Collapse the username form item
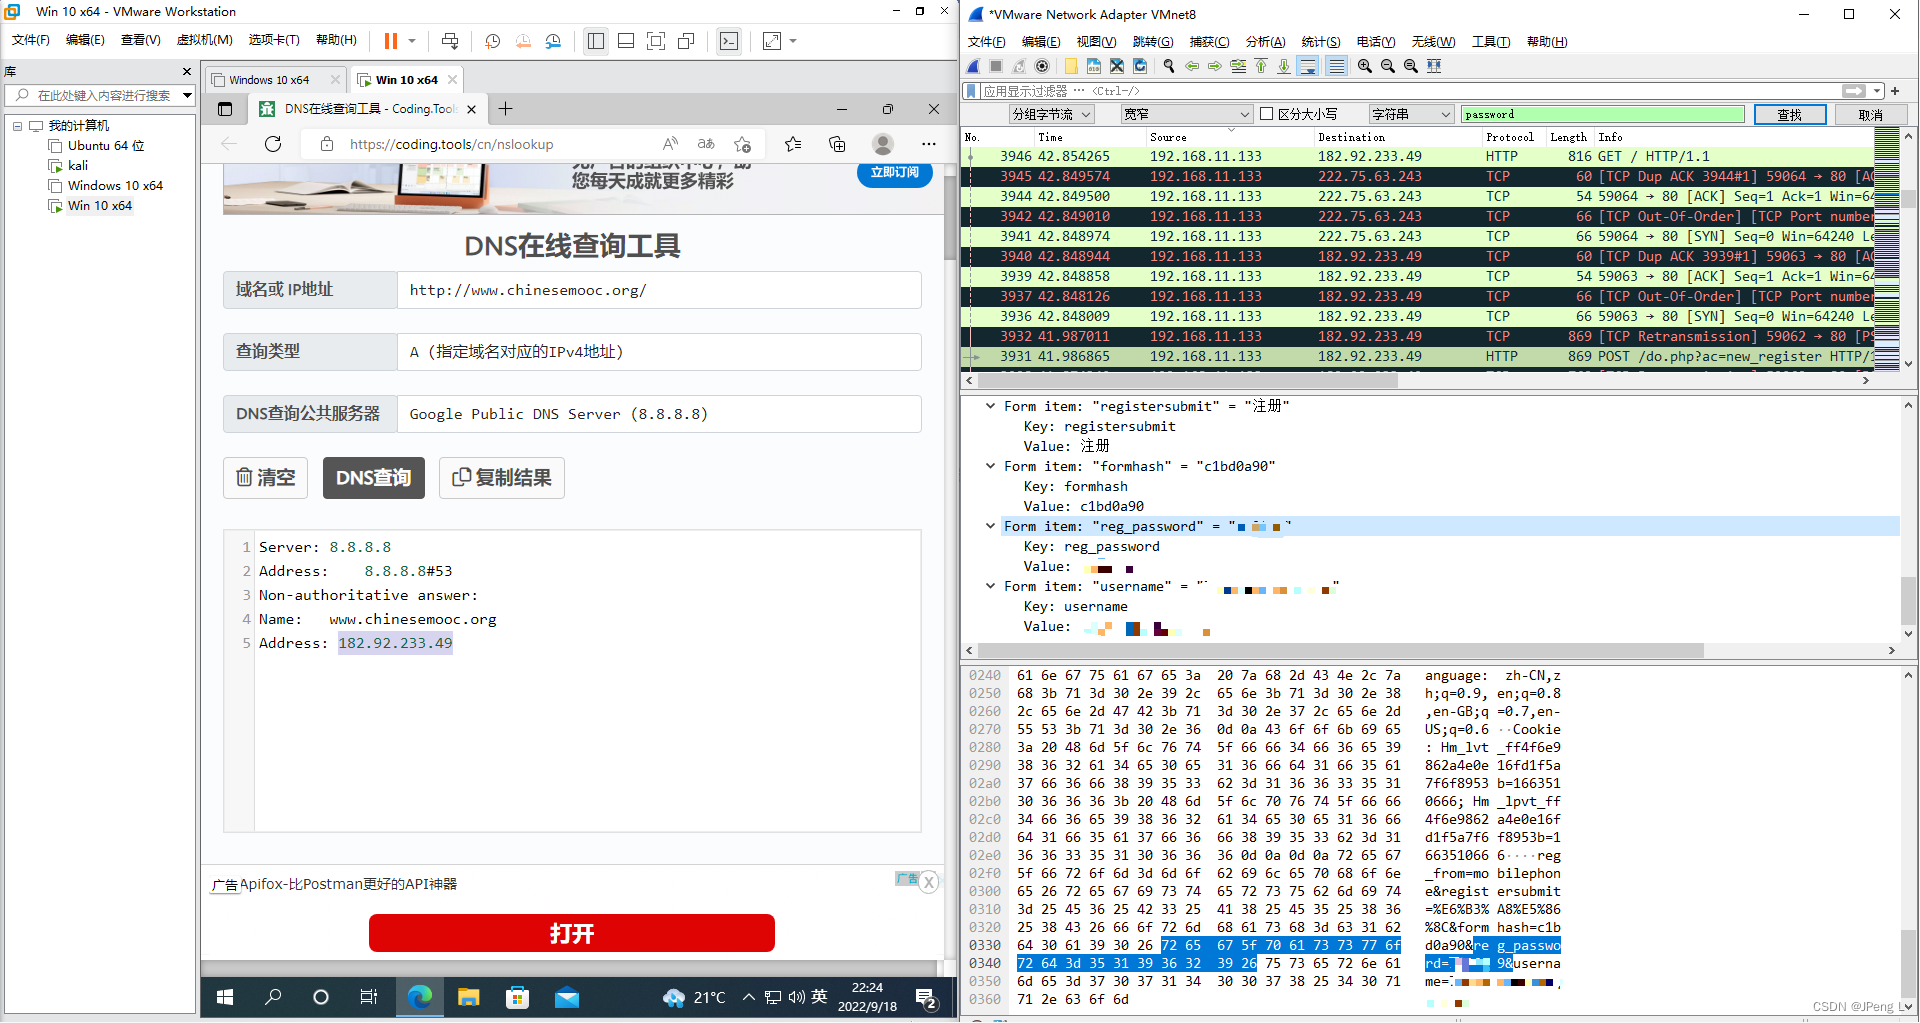Screen dimensions: 1920x1023 [990, 586]
